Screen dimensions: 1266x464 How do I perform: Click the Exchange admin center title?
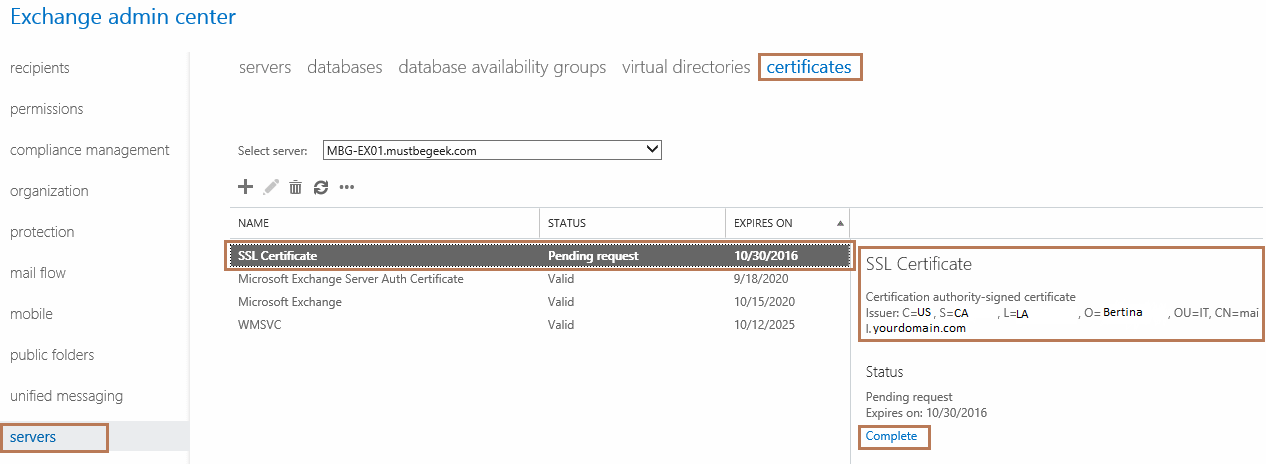[x=123, y=17]
